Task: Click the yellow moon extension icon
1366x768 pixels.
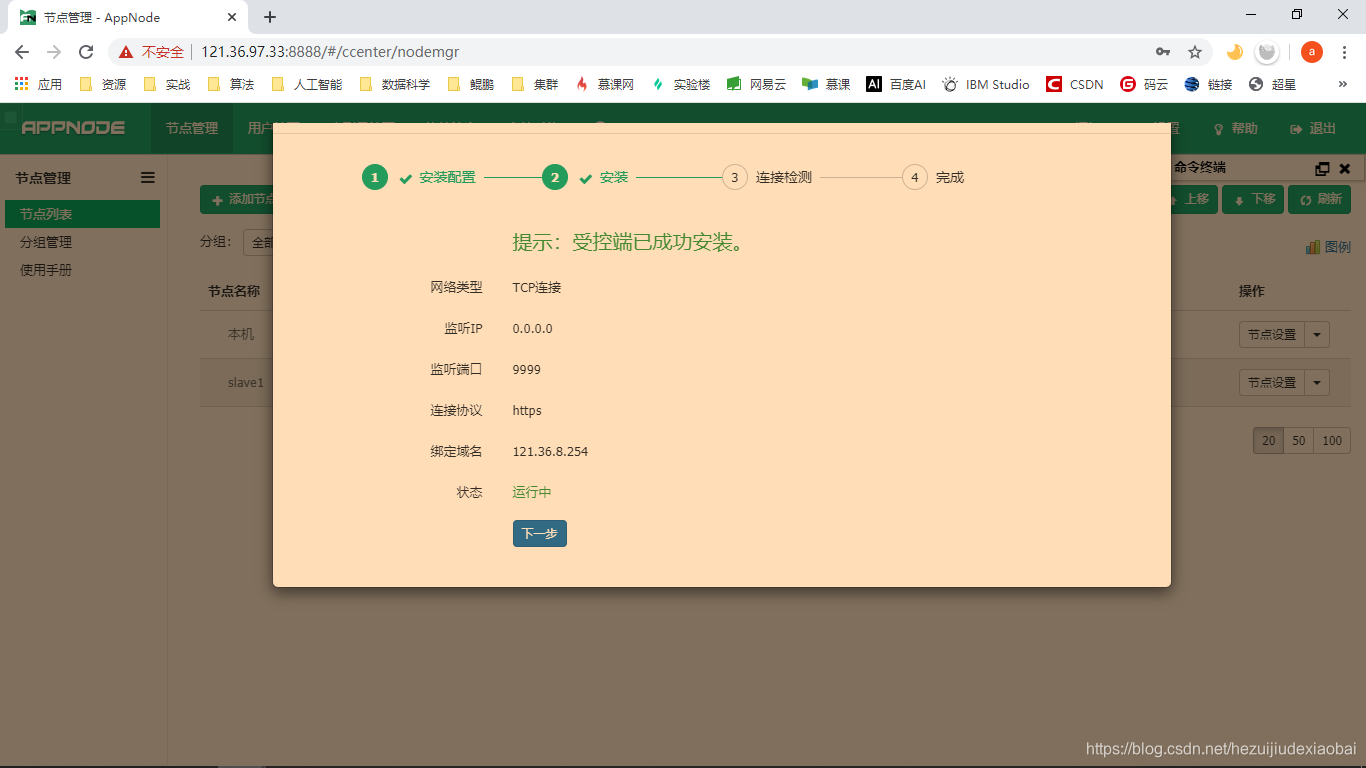Action: (x=1235, y=52)
